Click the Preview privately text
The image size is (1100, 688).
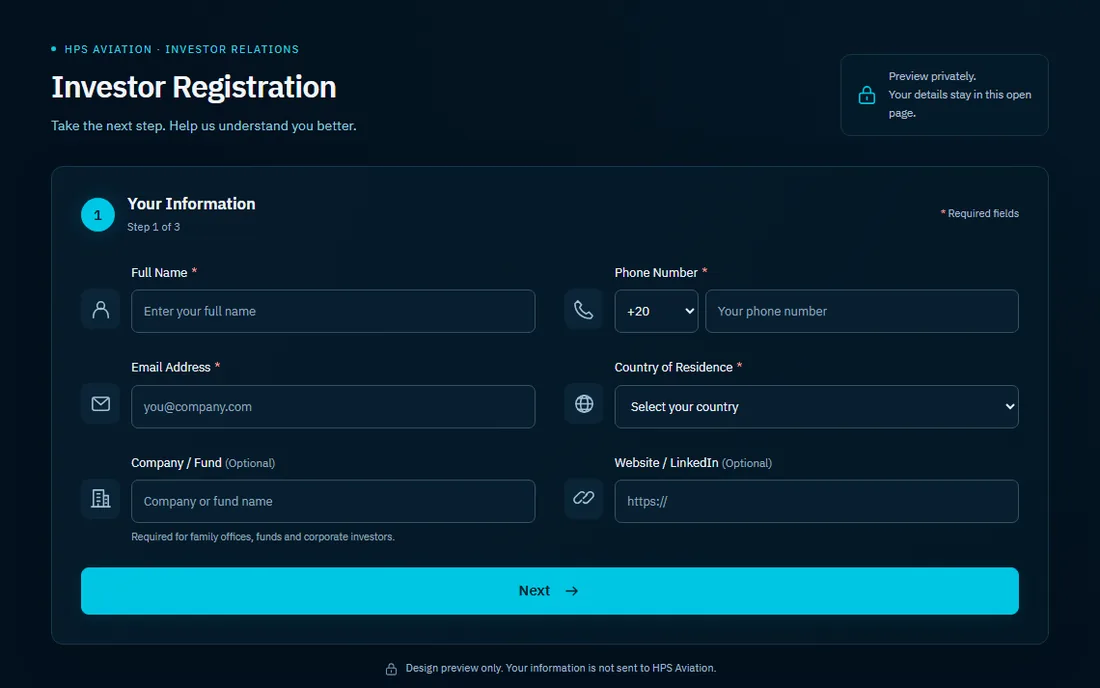point(932,76)
